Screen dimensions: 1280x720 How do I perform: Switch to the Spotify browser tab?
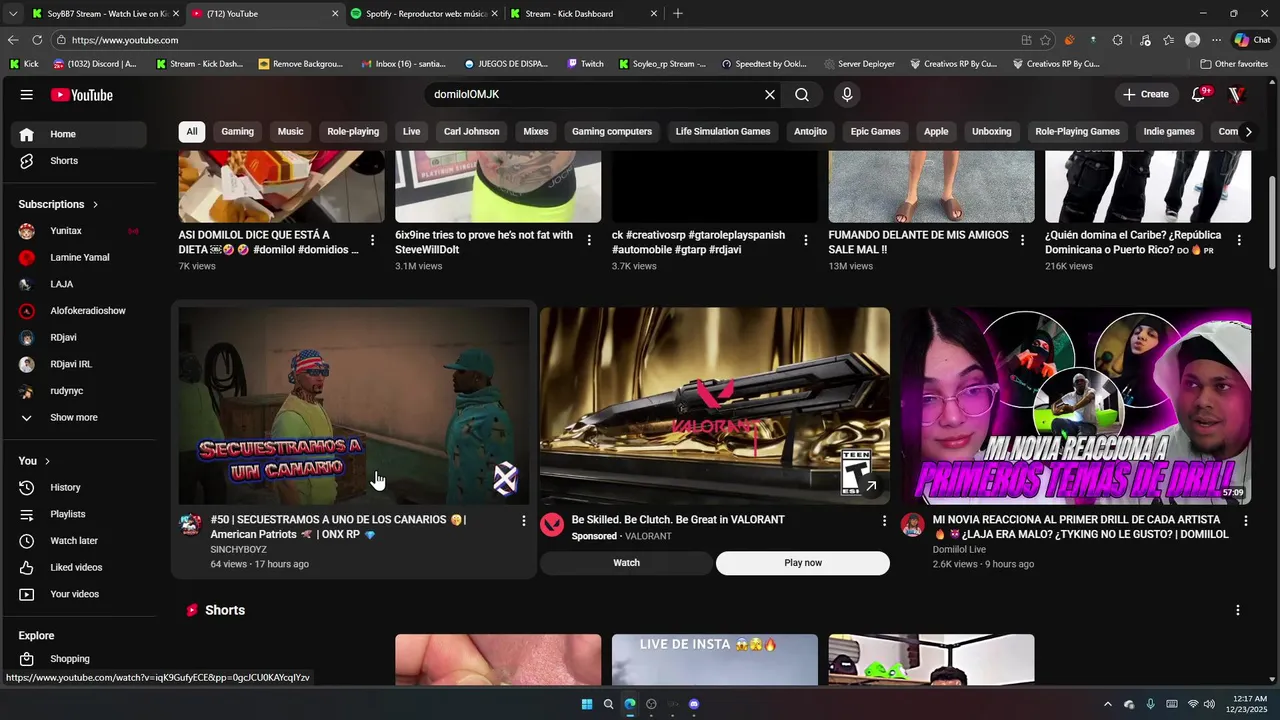[423, 14]
